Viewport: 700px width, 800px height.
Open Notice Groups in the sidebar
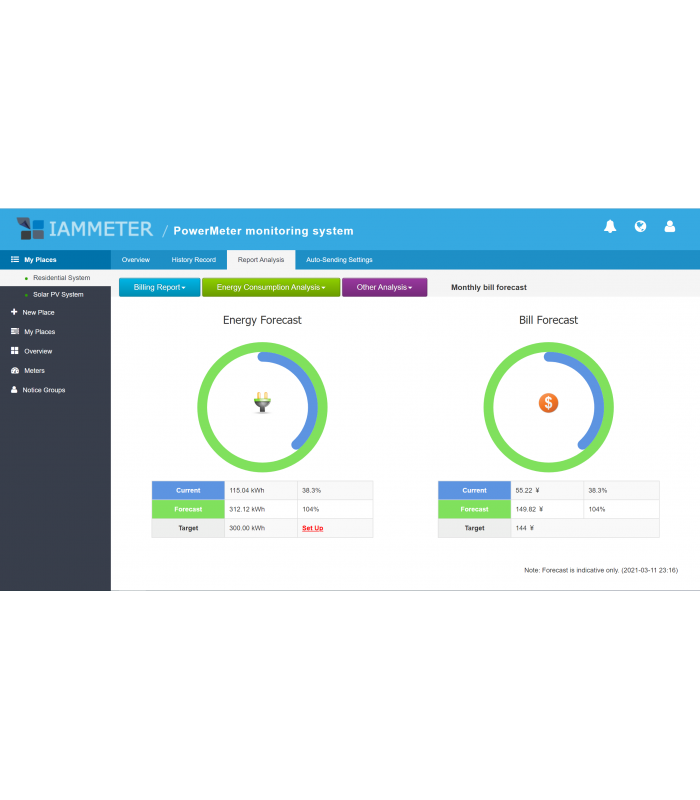[43, 390]
